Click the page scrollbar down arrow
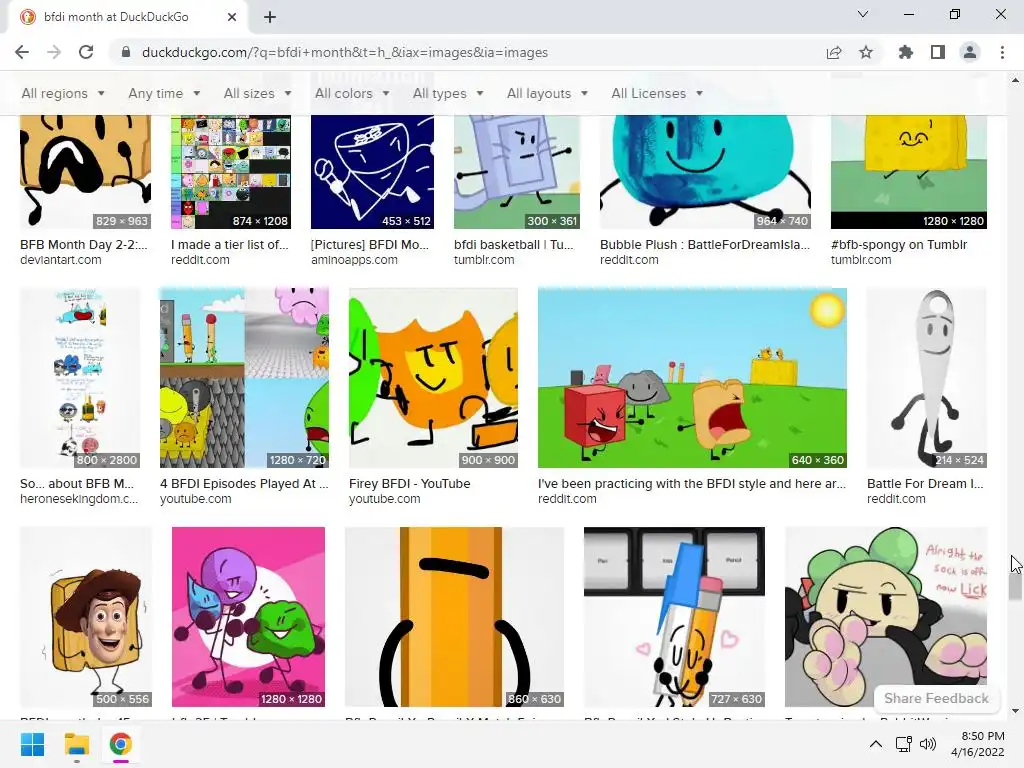 (1015, 711)
